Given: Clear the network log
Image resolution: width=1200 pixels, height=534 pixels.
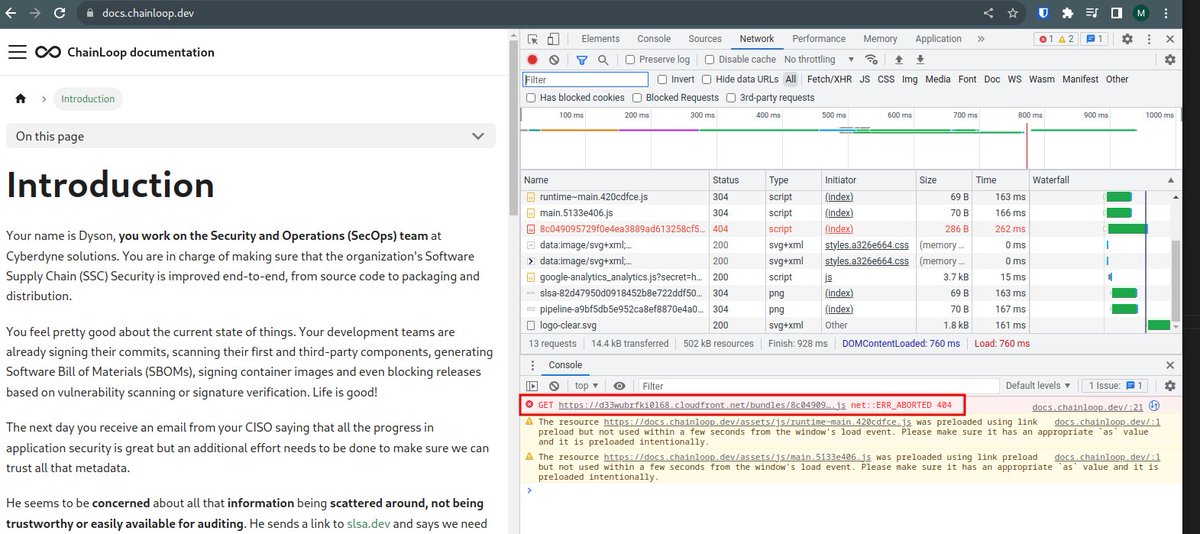Looking at the screenshot, I should 554,60.
